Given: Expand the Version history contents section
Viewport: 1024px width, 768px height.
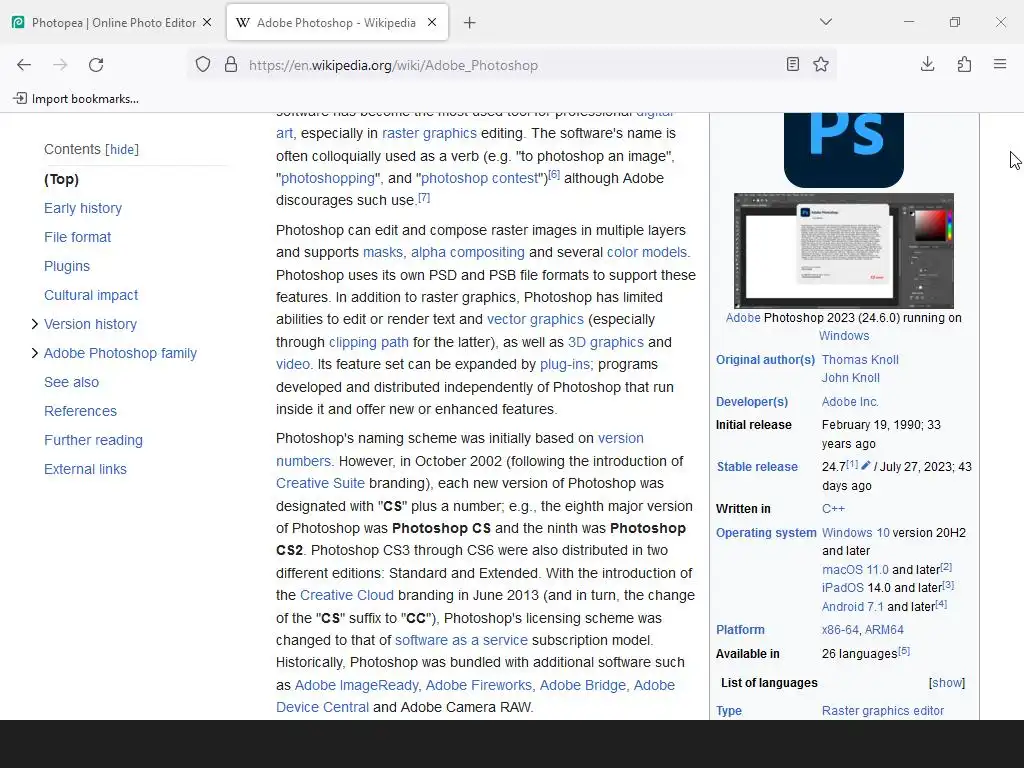Looking at the screenshot, I should click(x=35, y=324).
